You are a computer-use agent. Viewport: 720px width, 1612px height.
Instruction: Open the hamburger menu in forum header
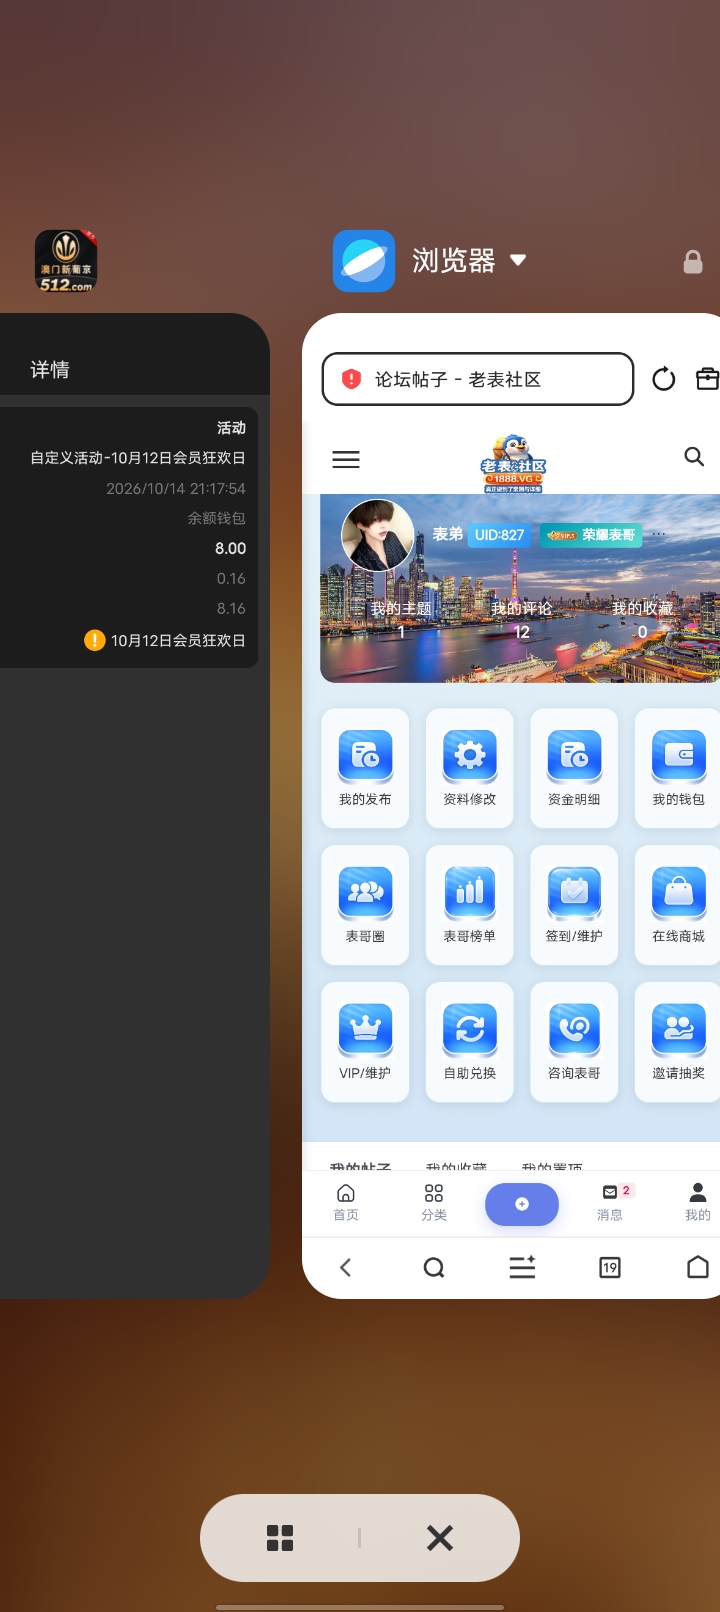pyautogui.click(x=346, y=459)
